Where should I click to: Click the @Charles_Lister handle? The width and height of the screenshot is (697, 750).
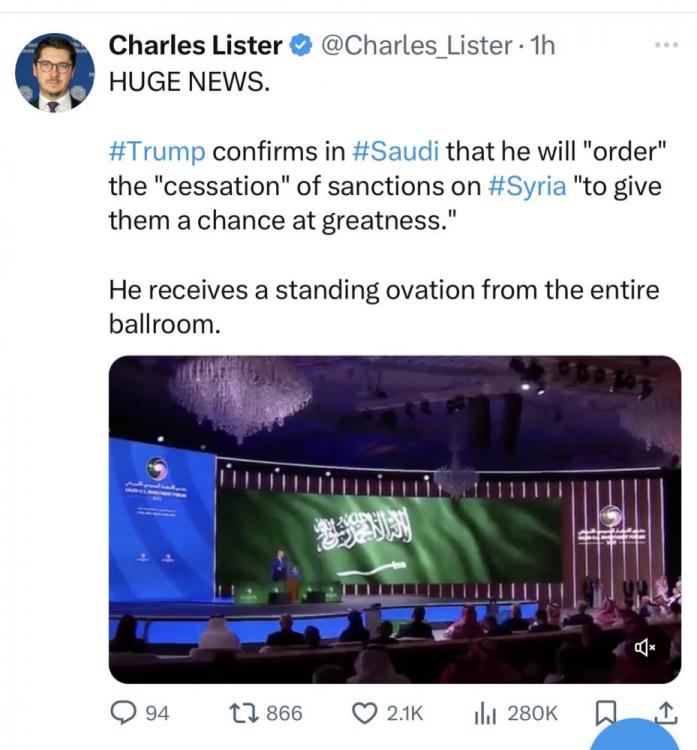(415, 45)
